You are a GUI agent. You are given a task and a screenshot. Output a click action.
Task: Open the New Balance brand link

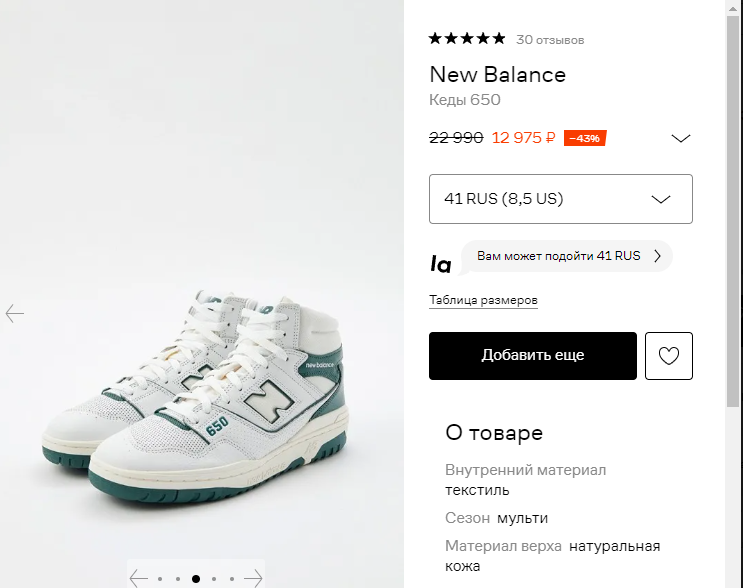click(497, 74)
